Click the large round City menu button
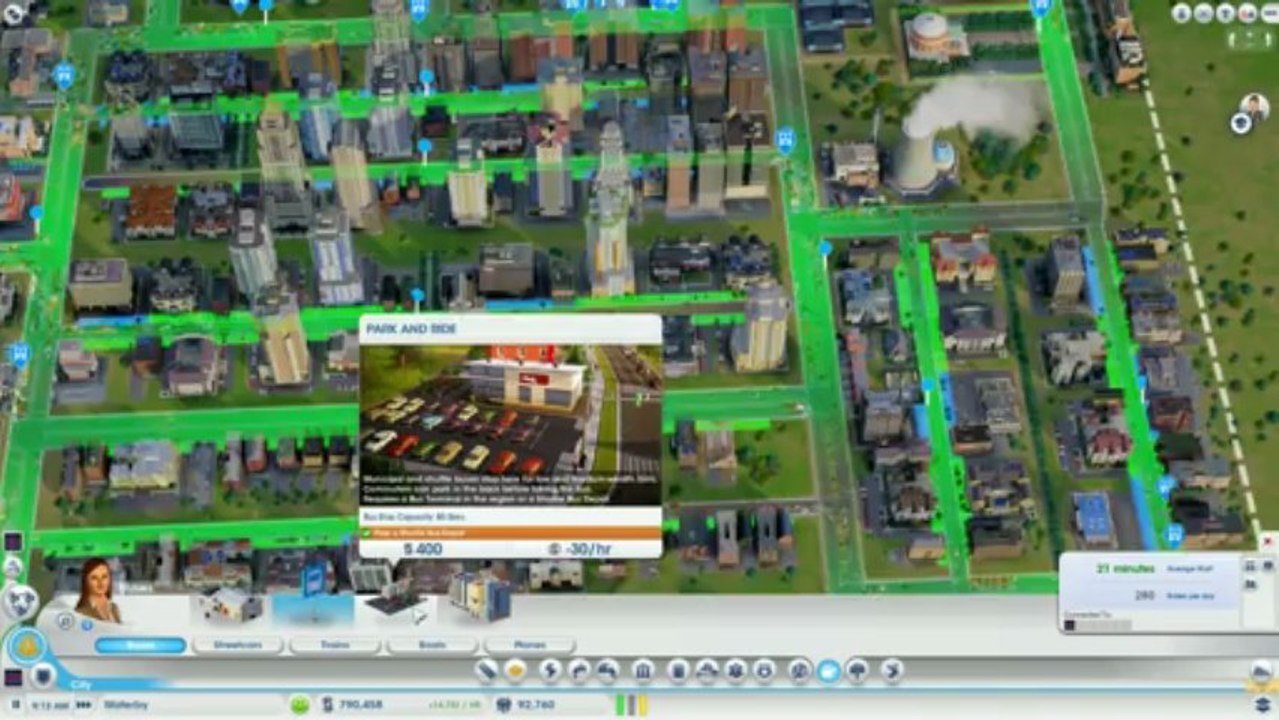This screenshot has height=720, width=1279. [27, 646]
